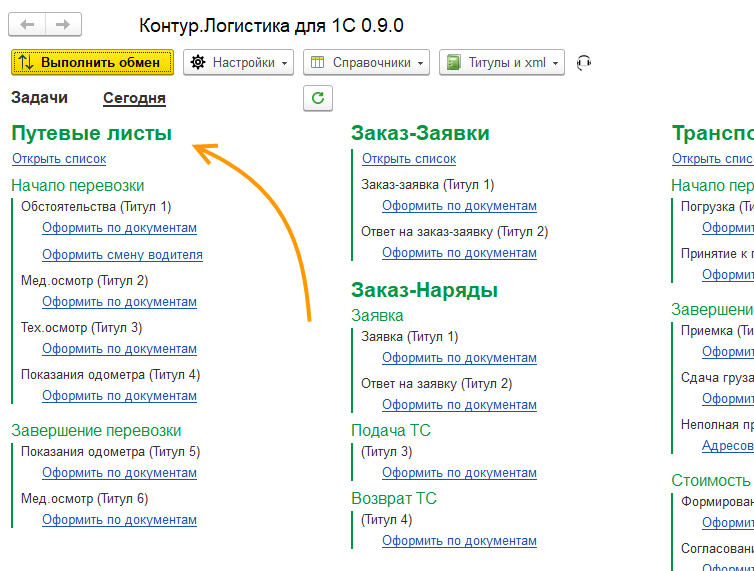This screenshot has height=571, width=754.
Task: Оформить по документам under Возврат ТС
Action: coord(459,541)
